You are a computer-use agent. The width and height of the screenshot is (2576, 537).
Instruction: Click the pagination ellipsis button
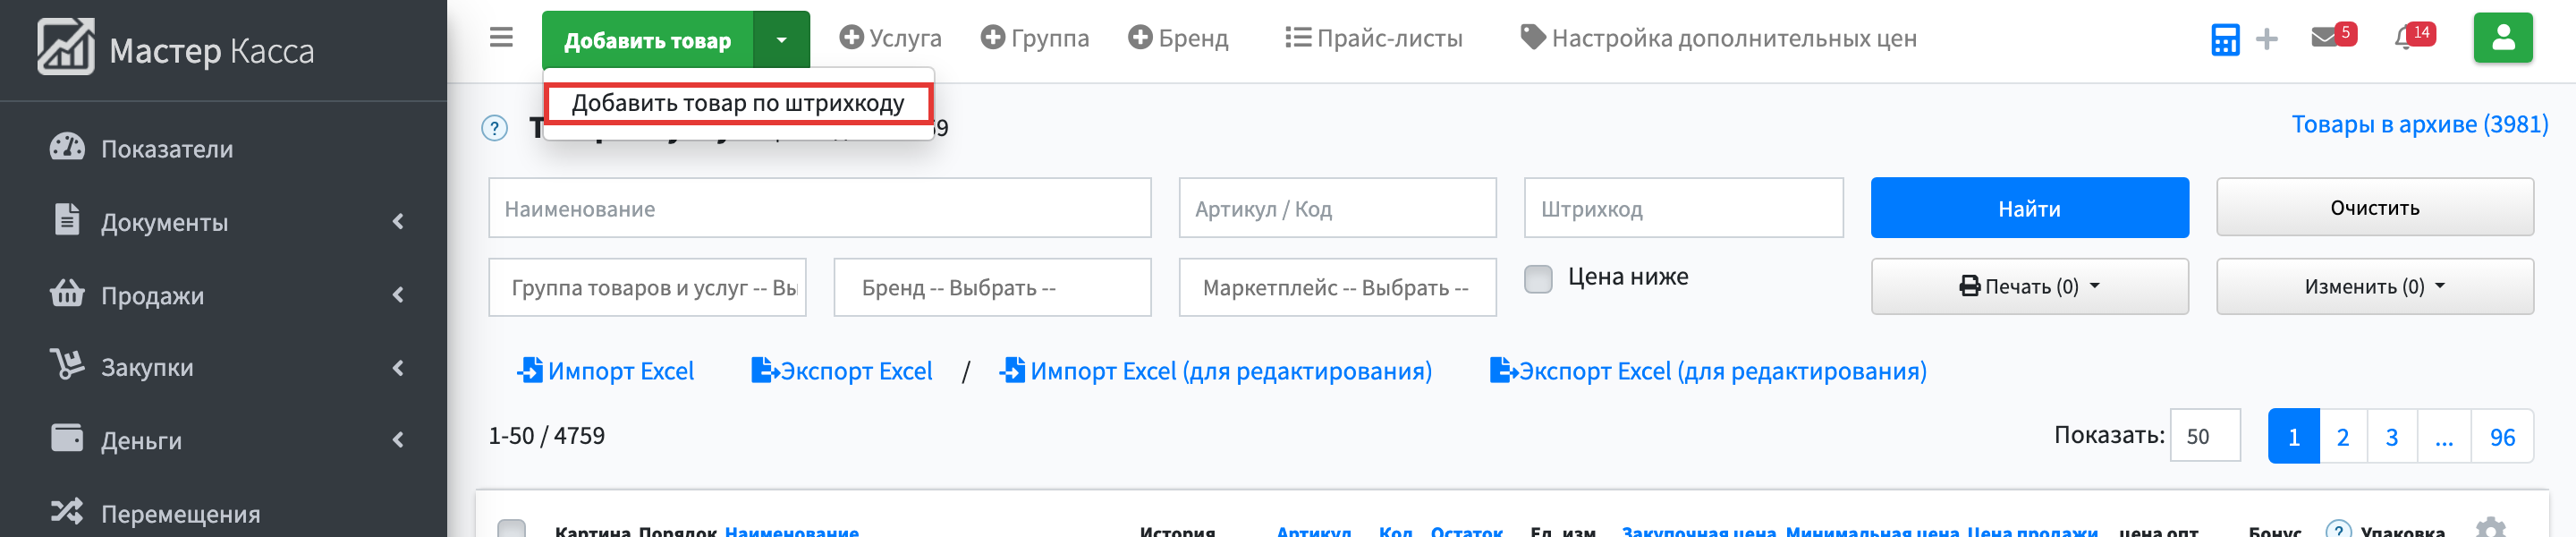pyautogui.click(x=2444, y=436)
